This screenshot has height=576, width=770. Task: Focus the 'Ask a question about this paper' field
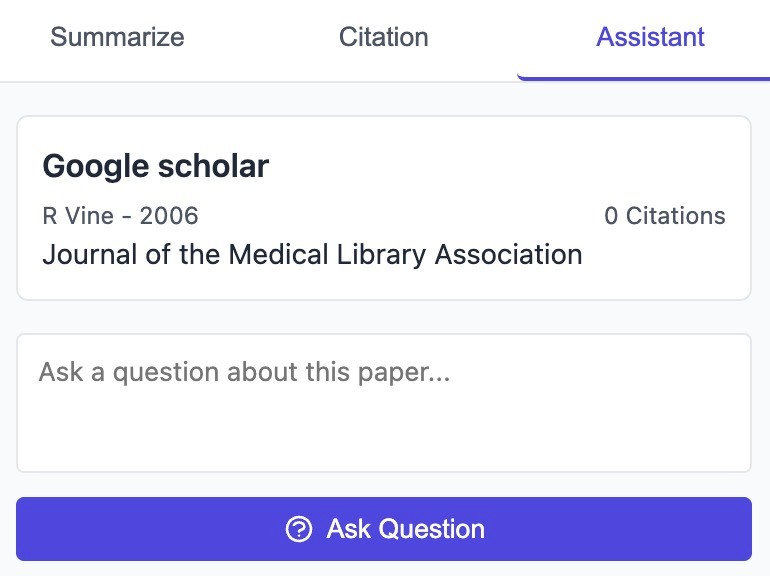tap(383, 402)
